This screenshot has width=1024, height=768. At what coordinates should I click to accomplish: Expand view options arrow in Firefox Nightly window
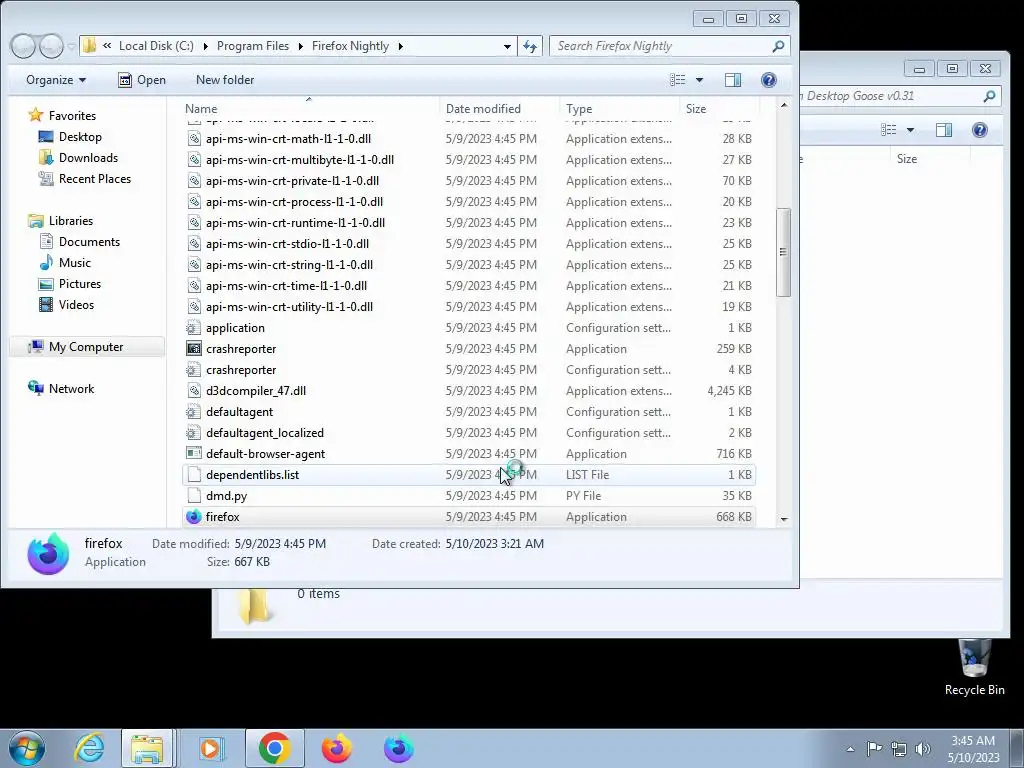(x=699, y=80)
